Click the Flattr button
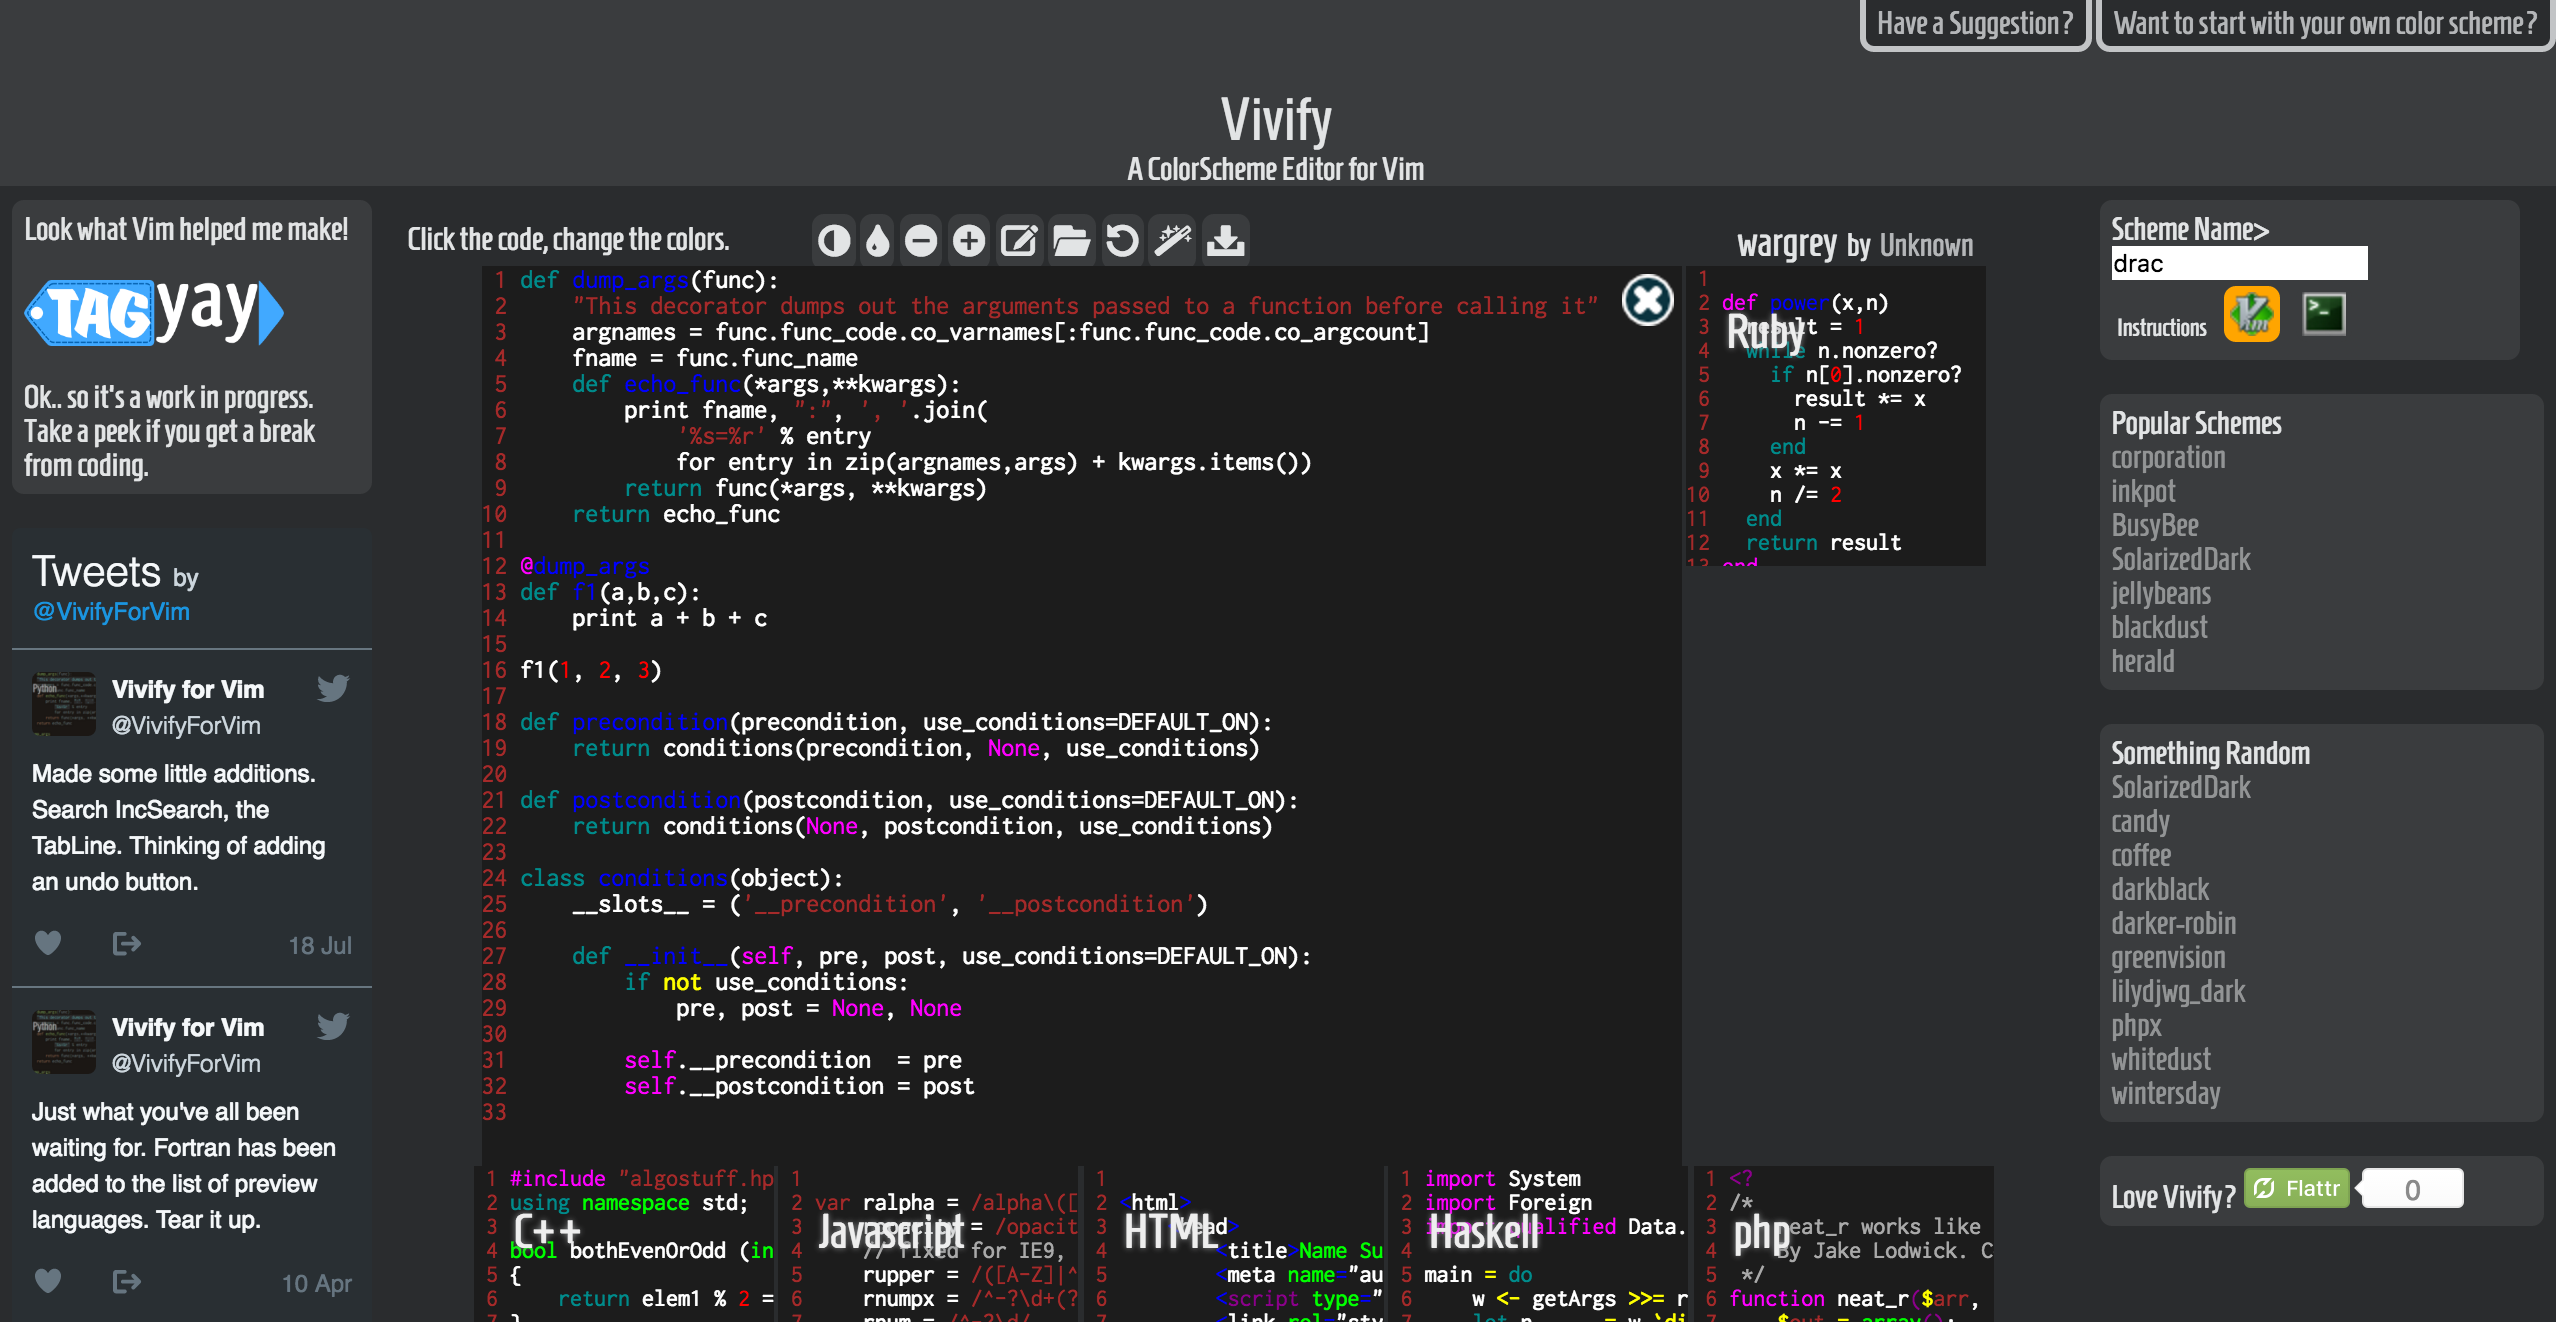 (x=2297, y=1189)
